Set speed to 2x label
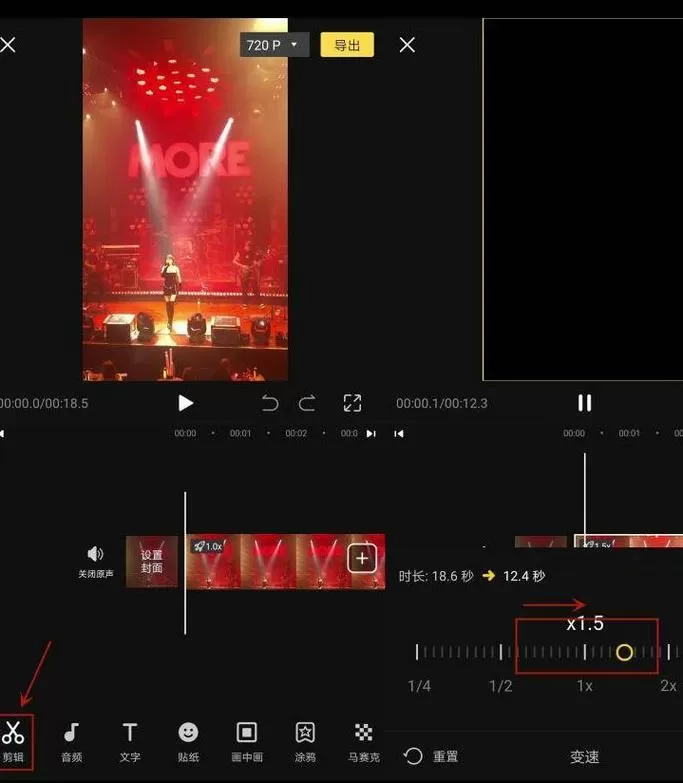 click(669, 686)
